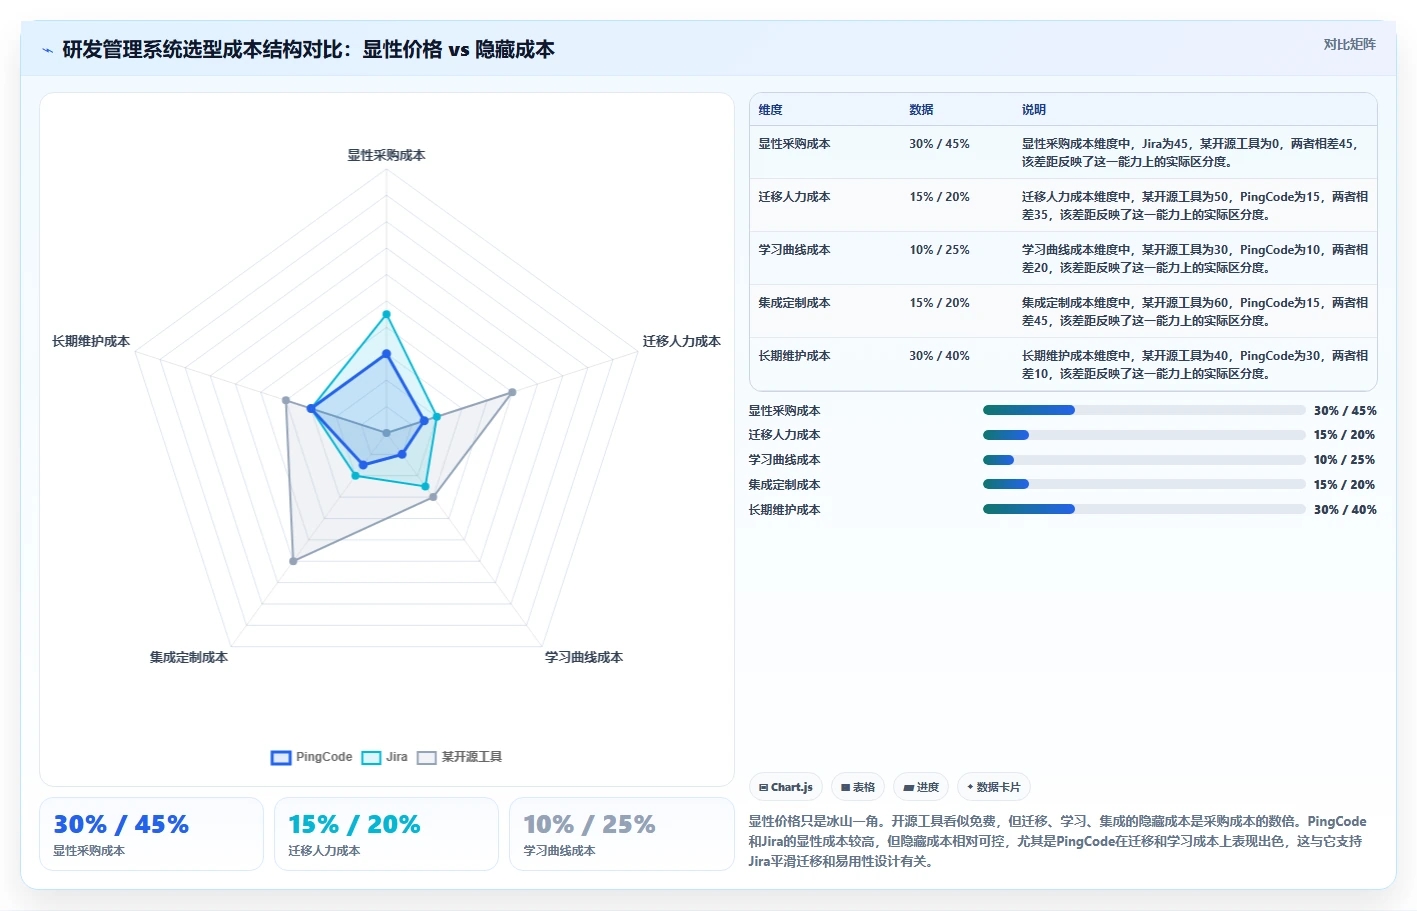The height and width of the screenshot is (911, 1417).
Task: Click the 进度 tag chip
Action: (x=921, y=787)
